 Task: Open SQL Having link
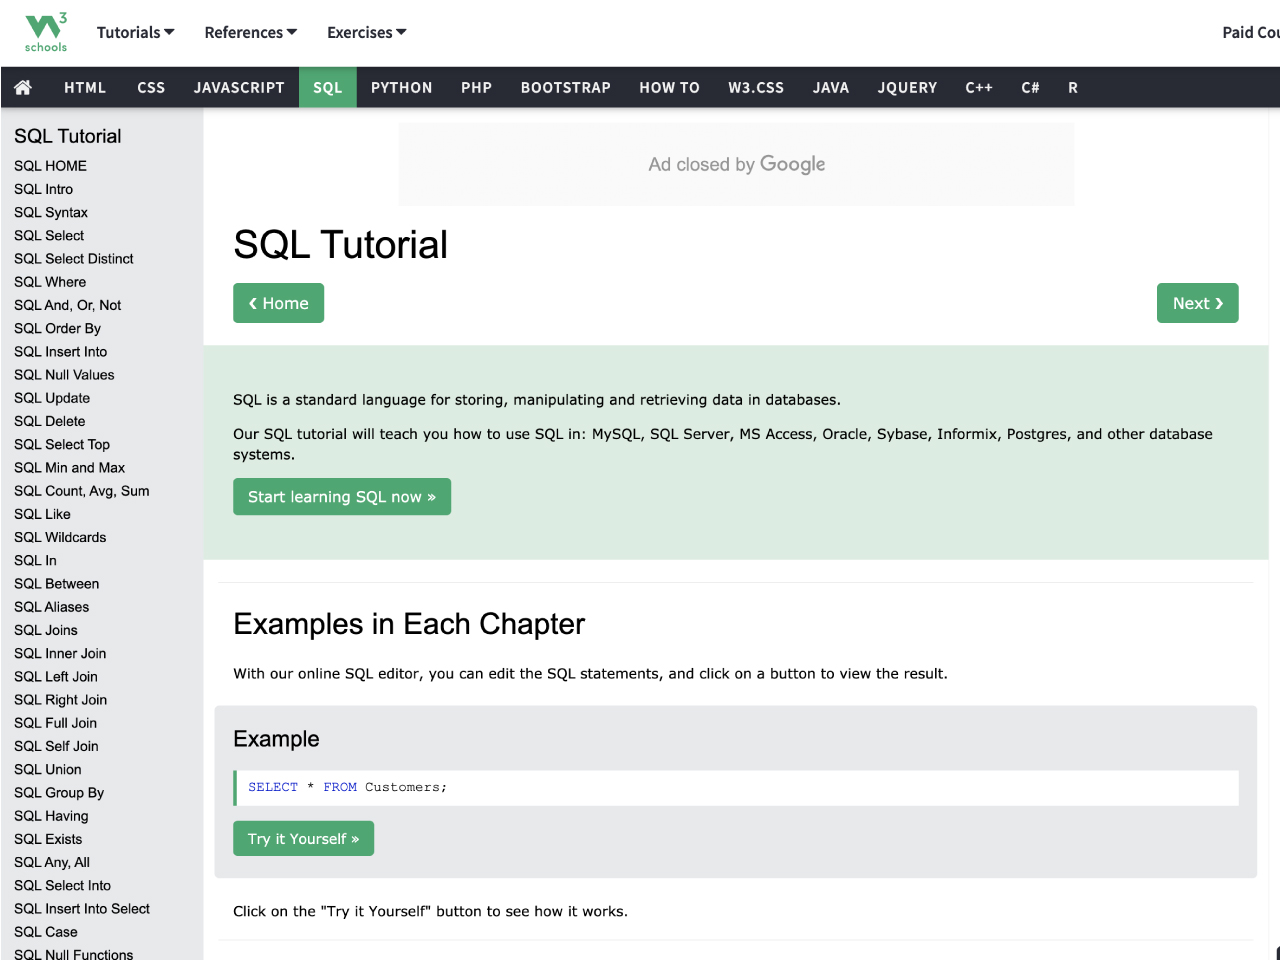pos(51,816)
